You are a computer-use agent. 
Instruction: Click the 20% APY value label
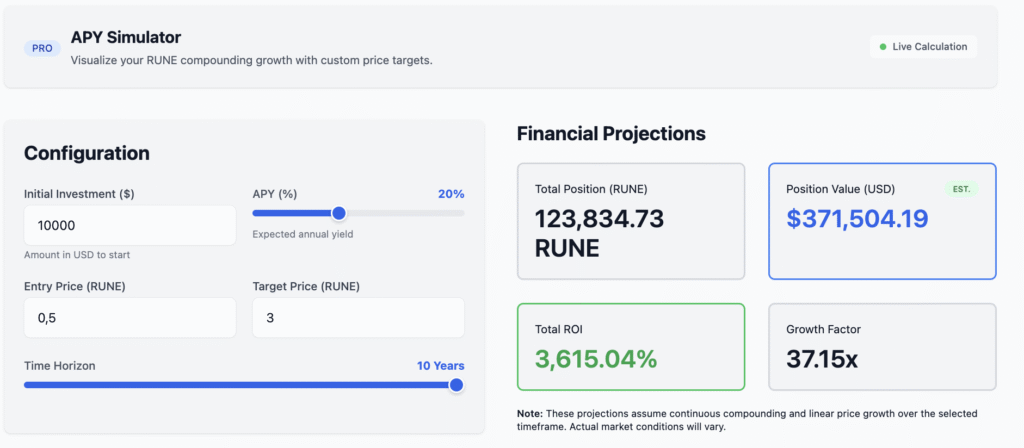pyautogui.click(x=451, y=194)
